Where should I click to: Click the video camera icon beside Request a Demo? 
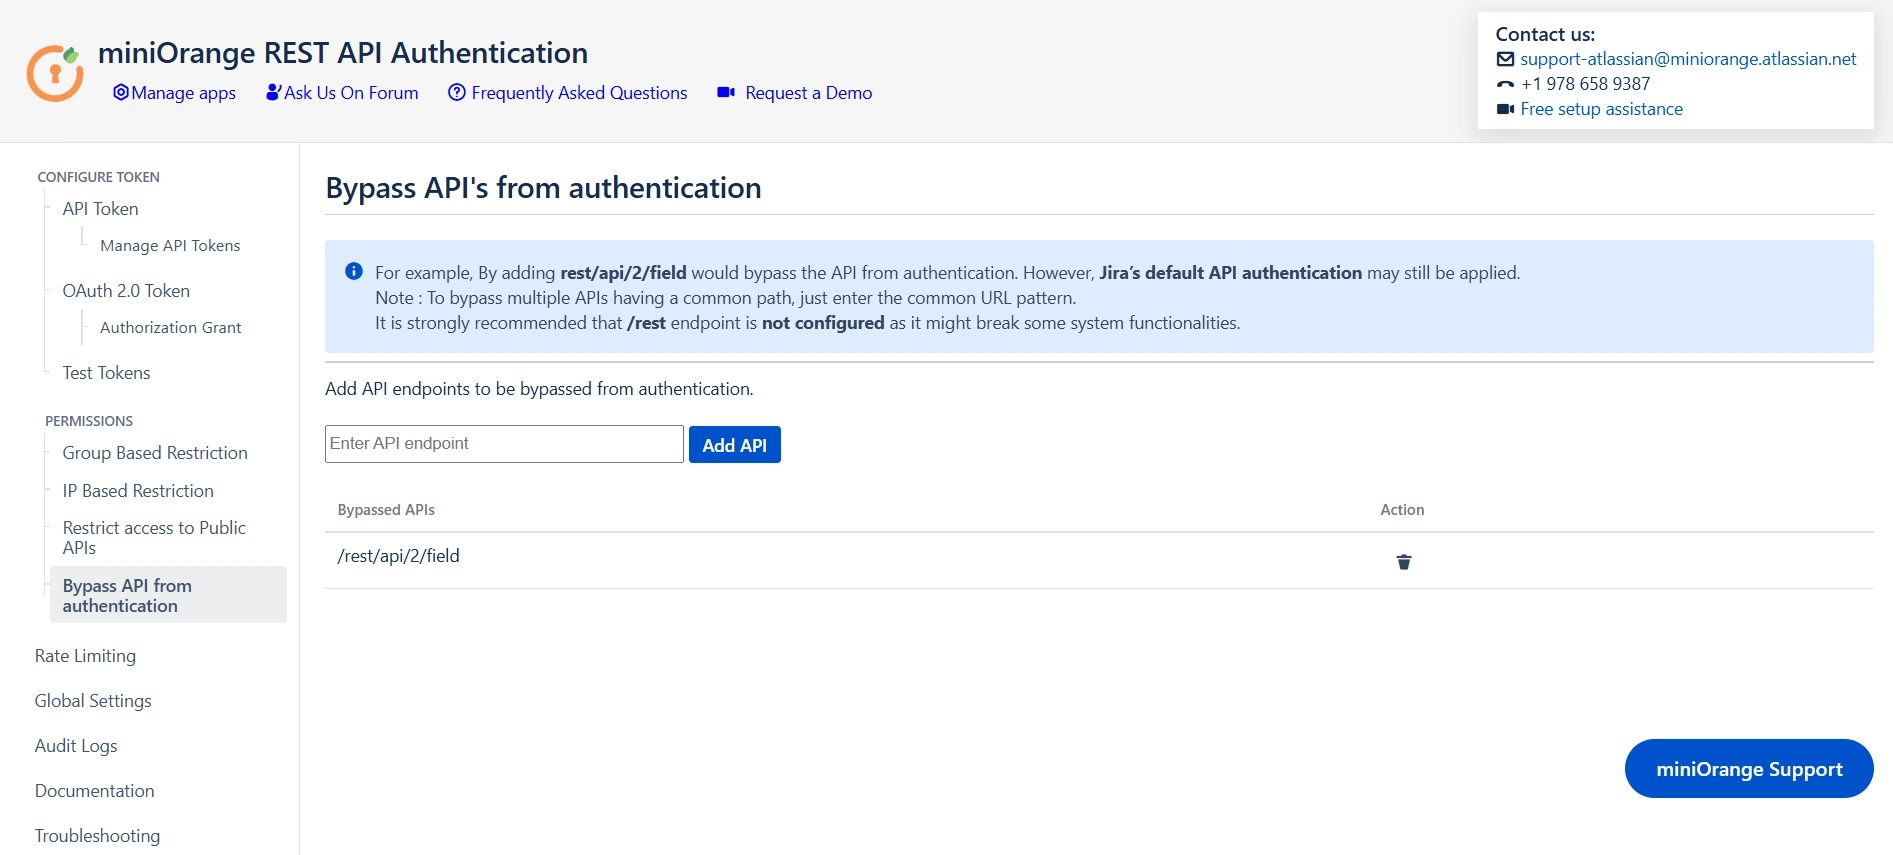pos(726,92)
